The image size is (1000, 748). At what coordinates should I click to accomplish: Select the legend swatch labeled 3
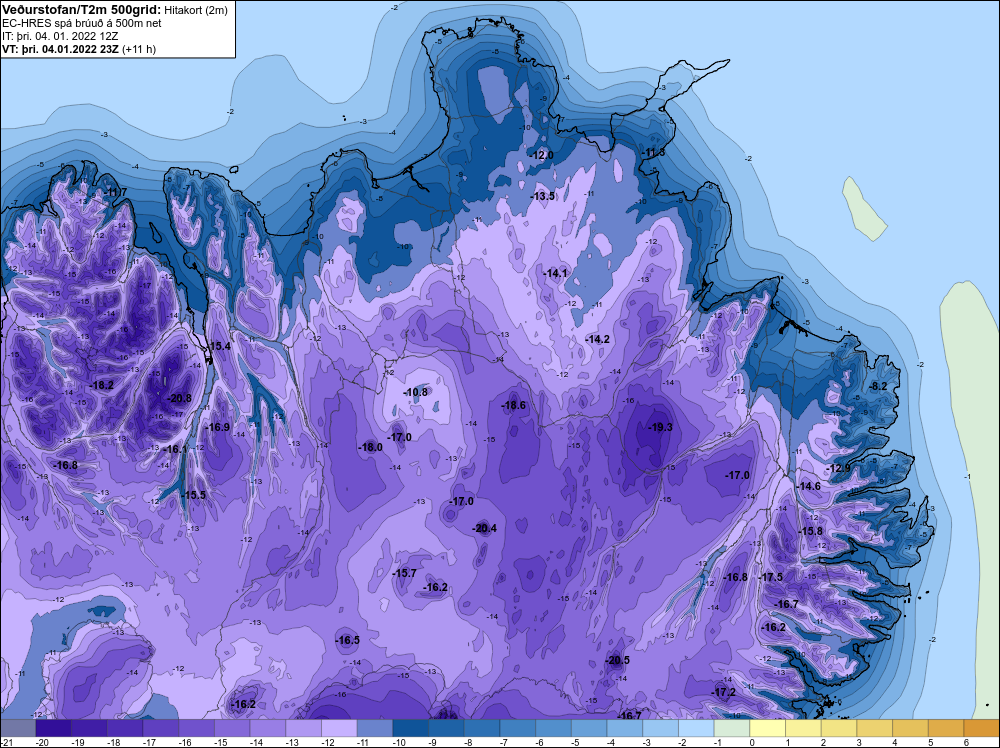pos(875,727)
